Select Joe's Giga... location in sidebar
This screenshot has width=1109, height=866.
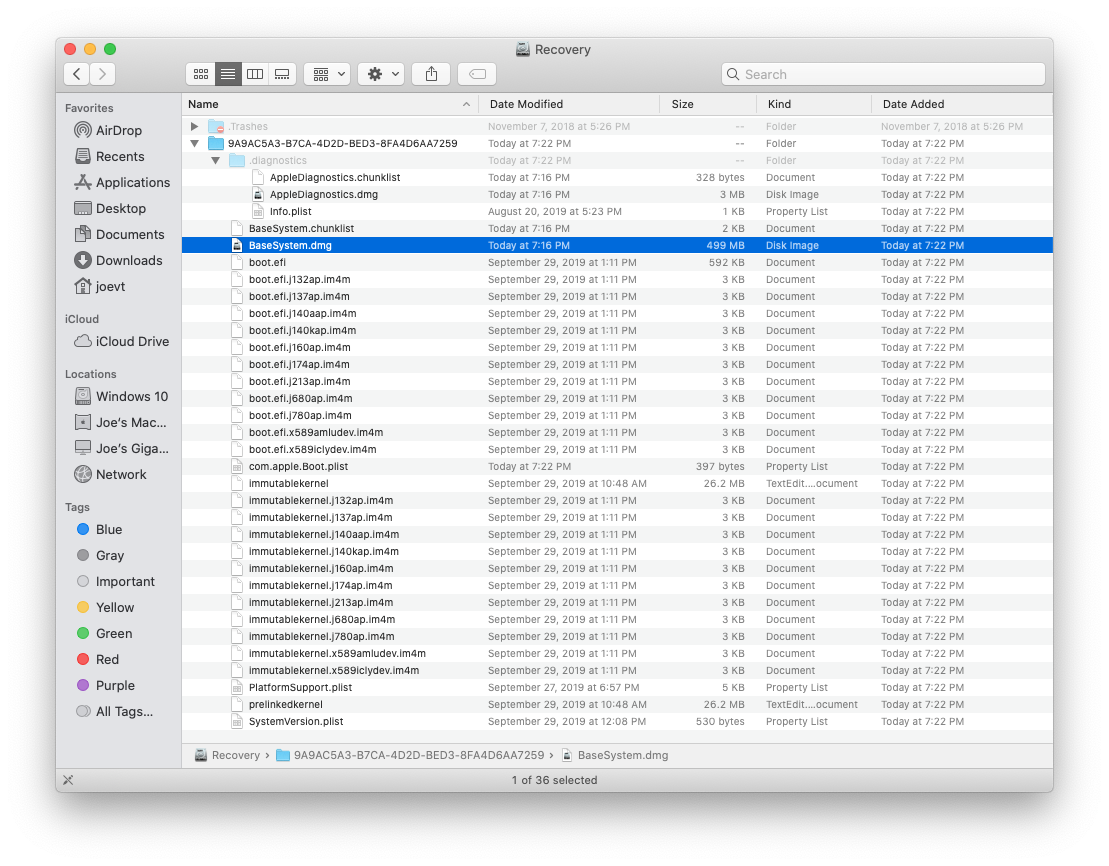click(x=122, y=449)
